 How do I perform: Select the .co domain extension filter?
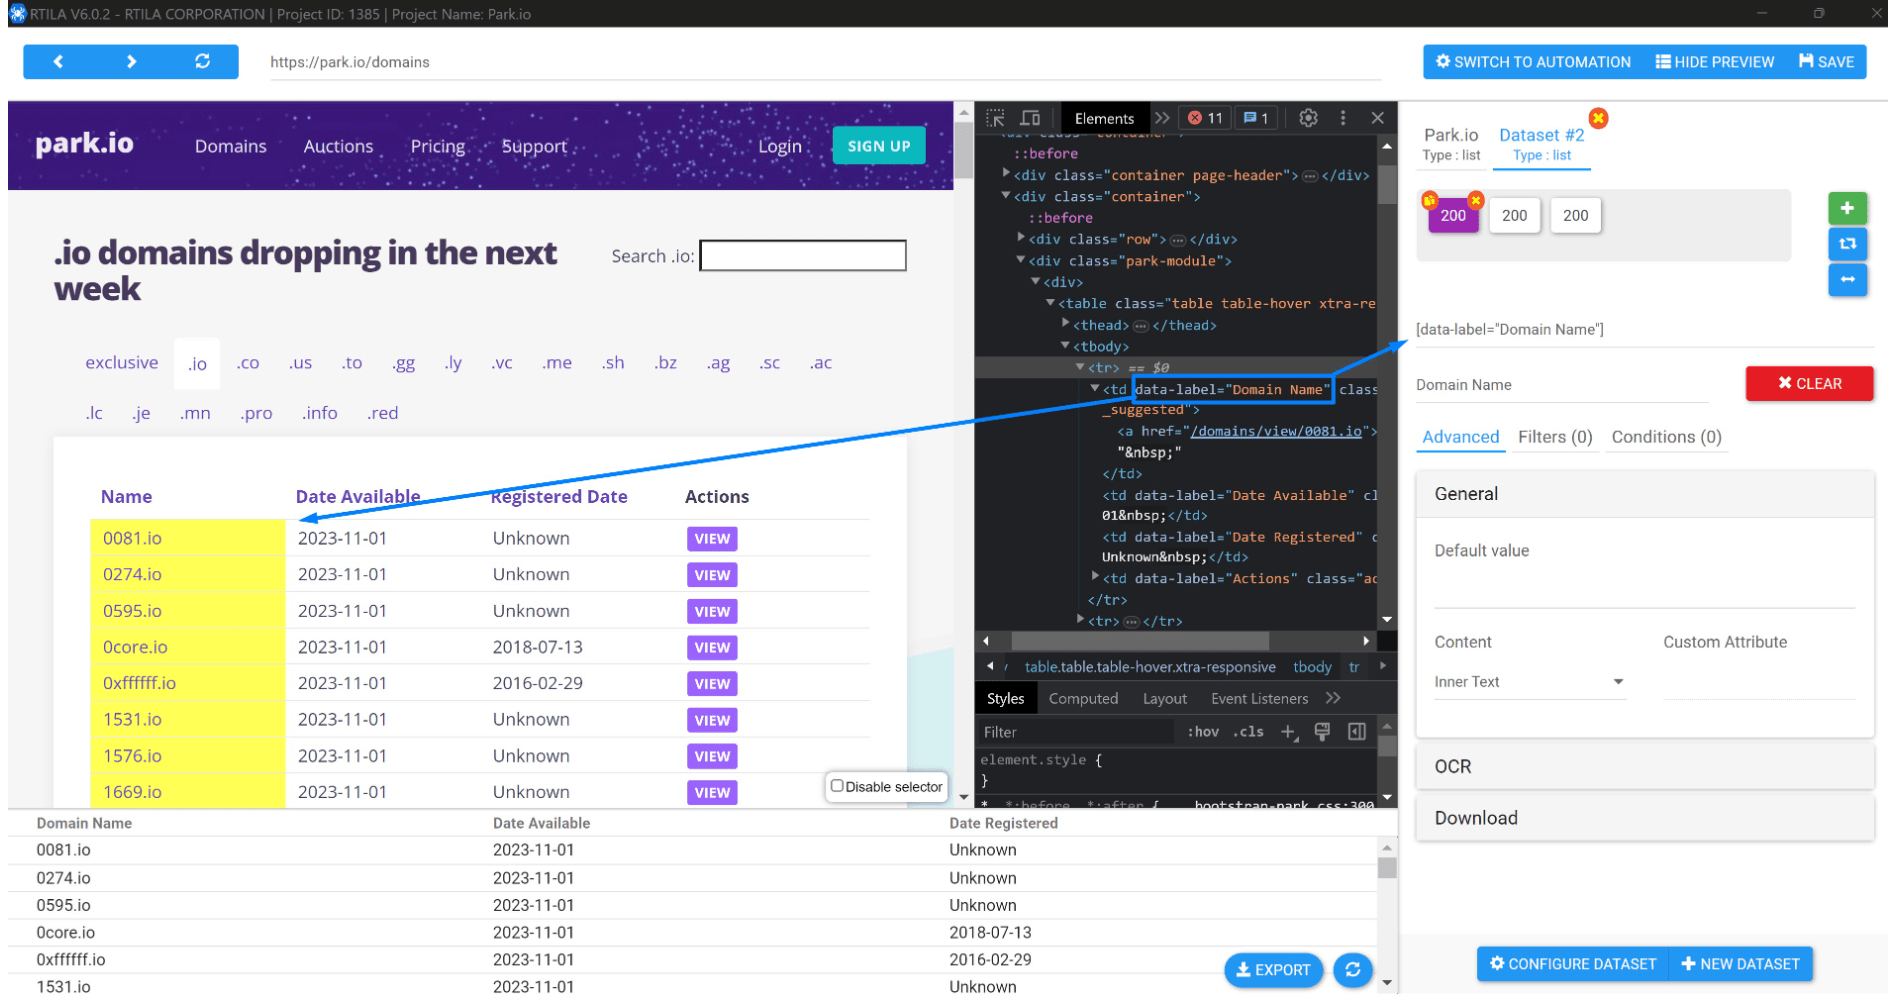(x=247, y=363)
